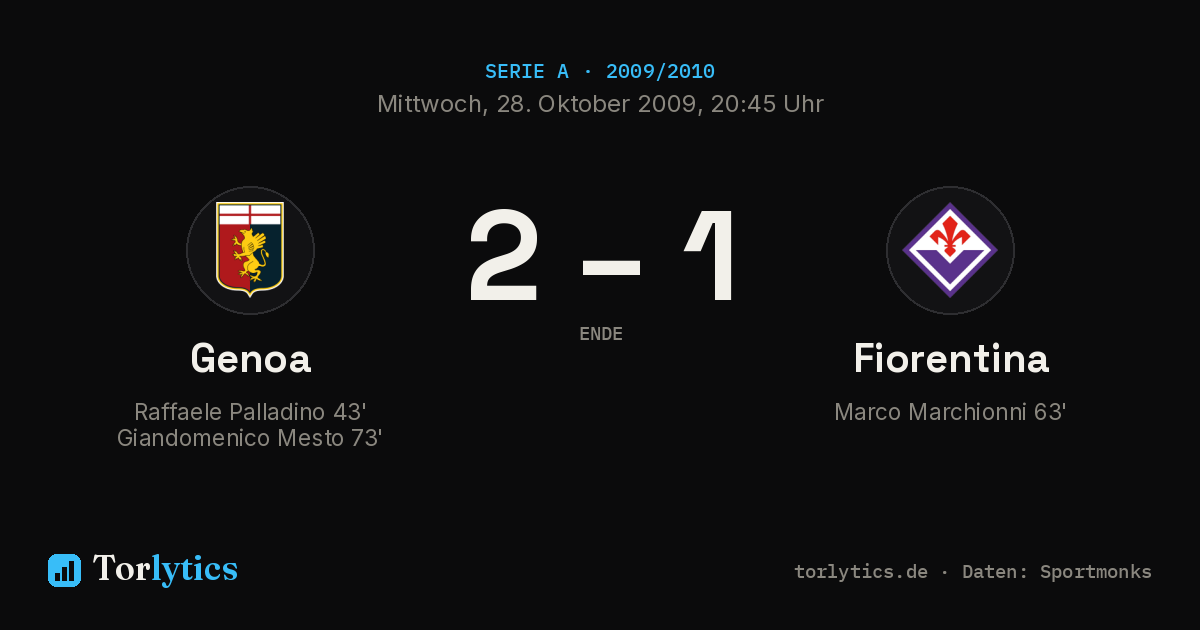Select scorer Giandomenico Mesto 73'
Image resolution: width=1200 pixels, height=630 pixels.
coord(250,438)
